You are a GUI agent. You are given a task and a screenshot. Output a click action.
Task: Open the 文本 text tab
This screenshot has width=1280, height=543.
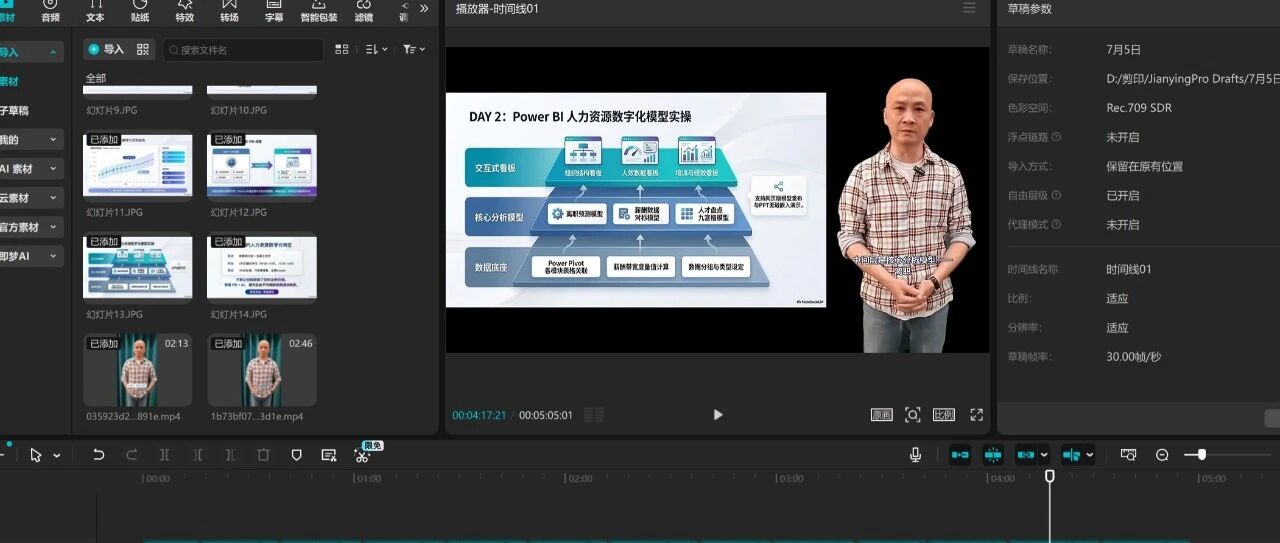tap(95, 11)
